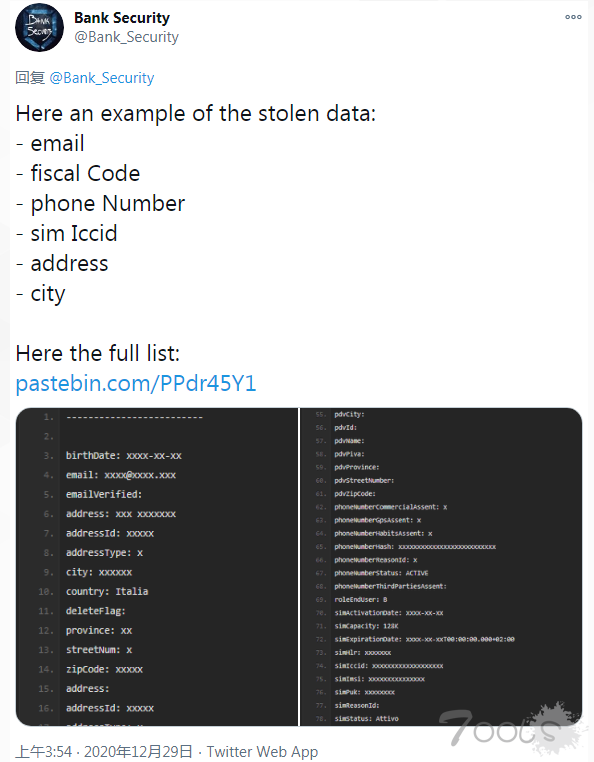The height and width of the screenshot is (762, 594).
Task: Click the Twitter Web App source link
Action: click(262, 751)
